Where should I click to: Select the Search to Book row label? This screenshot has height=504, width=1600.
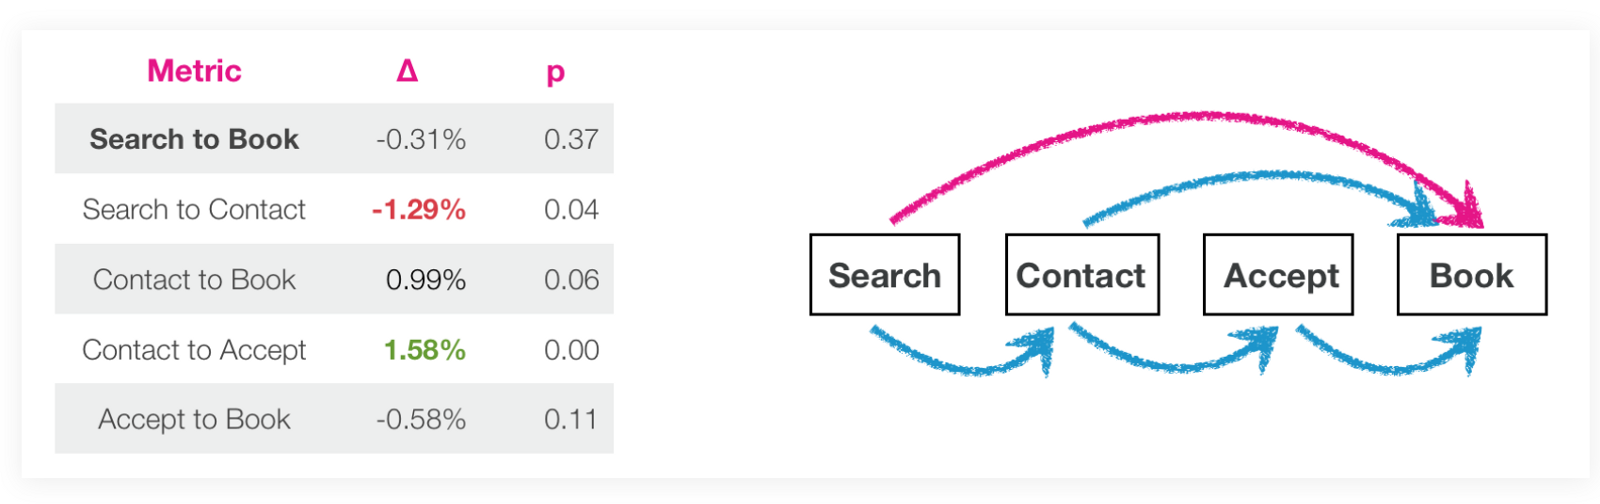(194, 139)
